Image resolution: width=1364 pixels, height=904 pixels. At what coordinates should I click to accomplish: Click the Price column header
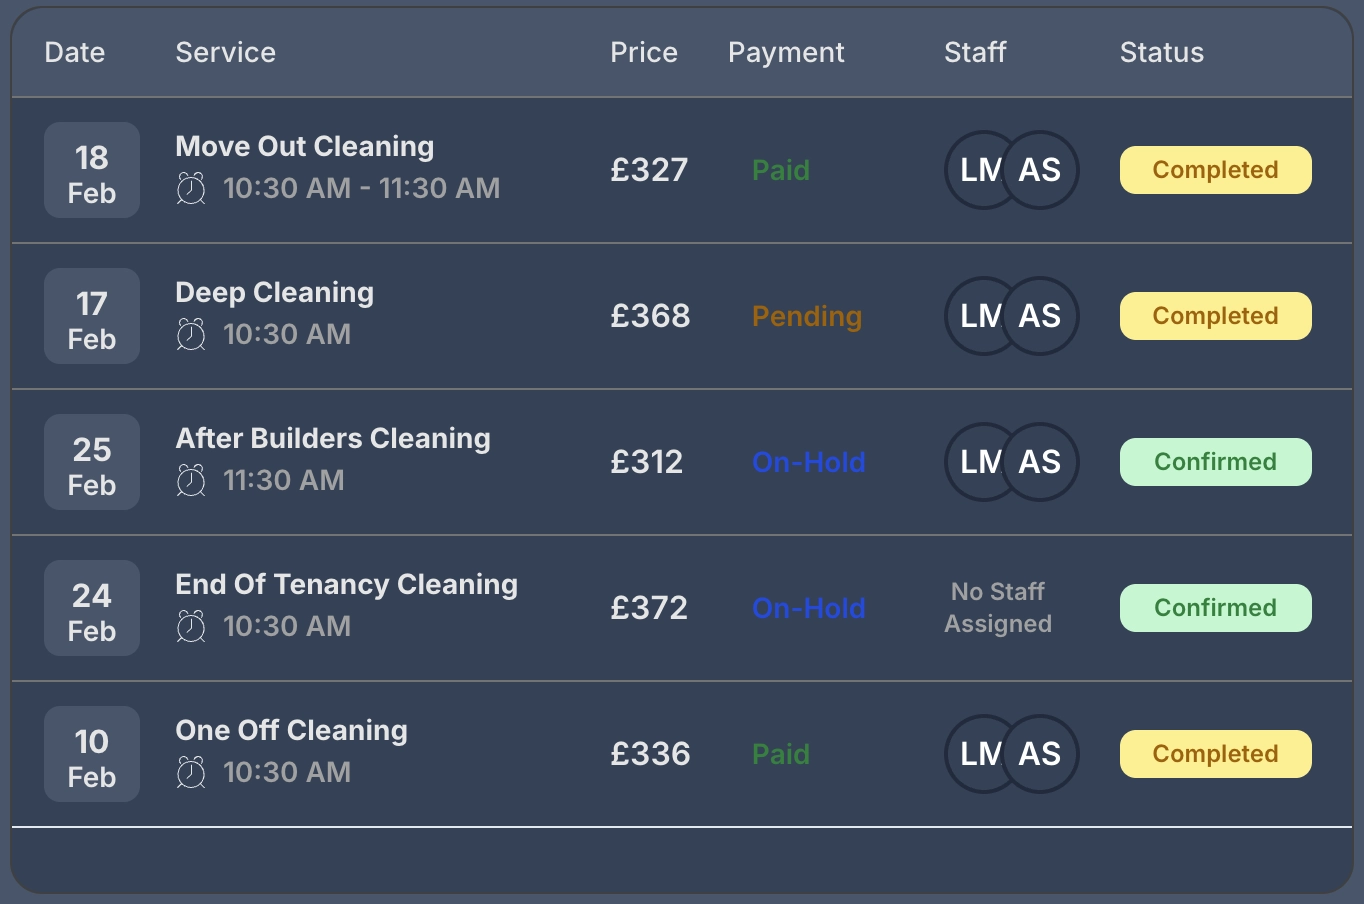click(643, 52)
